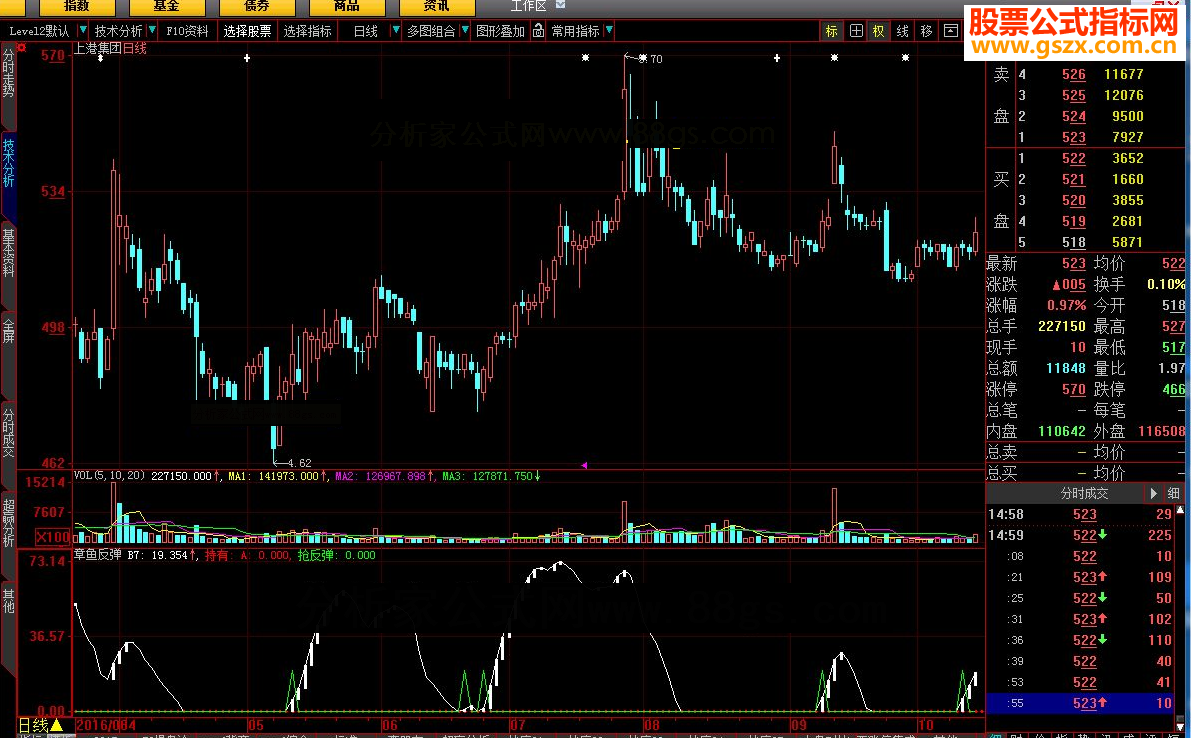Click the F10资料 button
1191x738 pixels.
[x=188, y=31]
